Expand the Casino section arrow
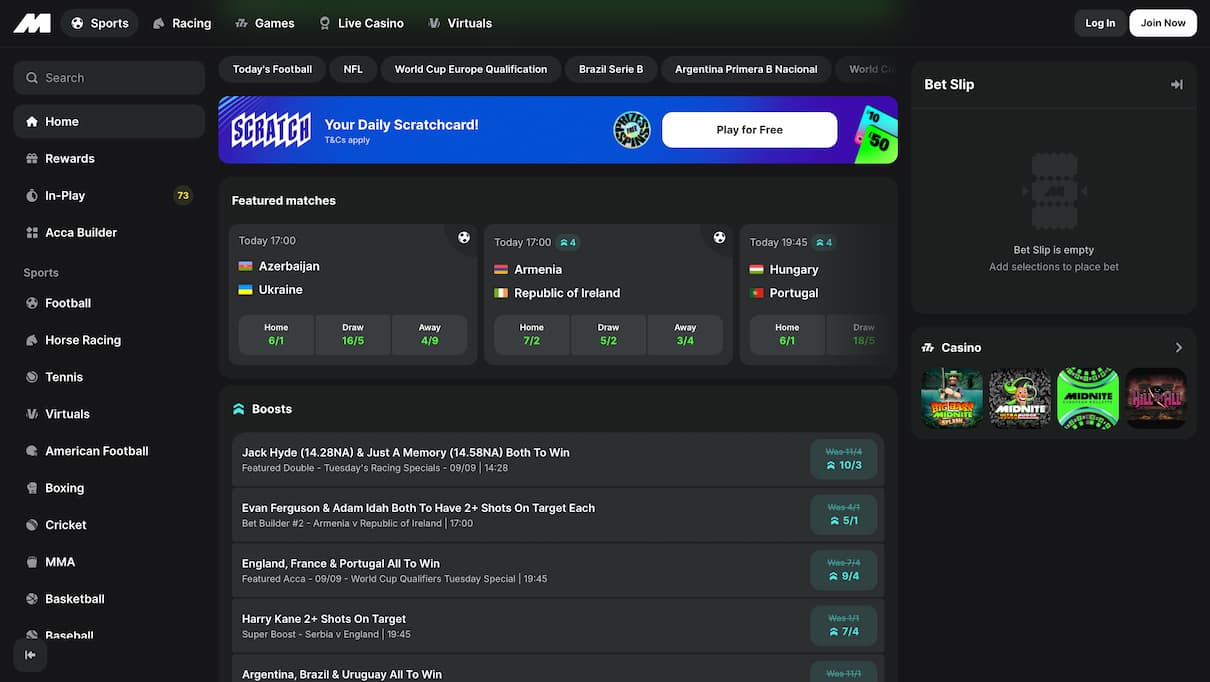Screen dimensions: 1210x682 pyautogui.click(x=1179, y=348)
